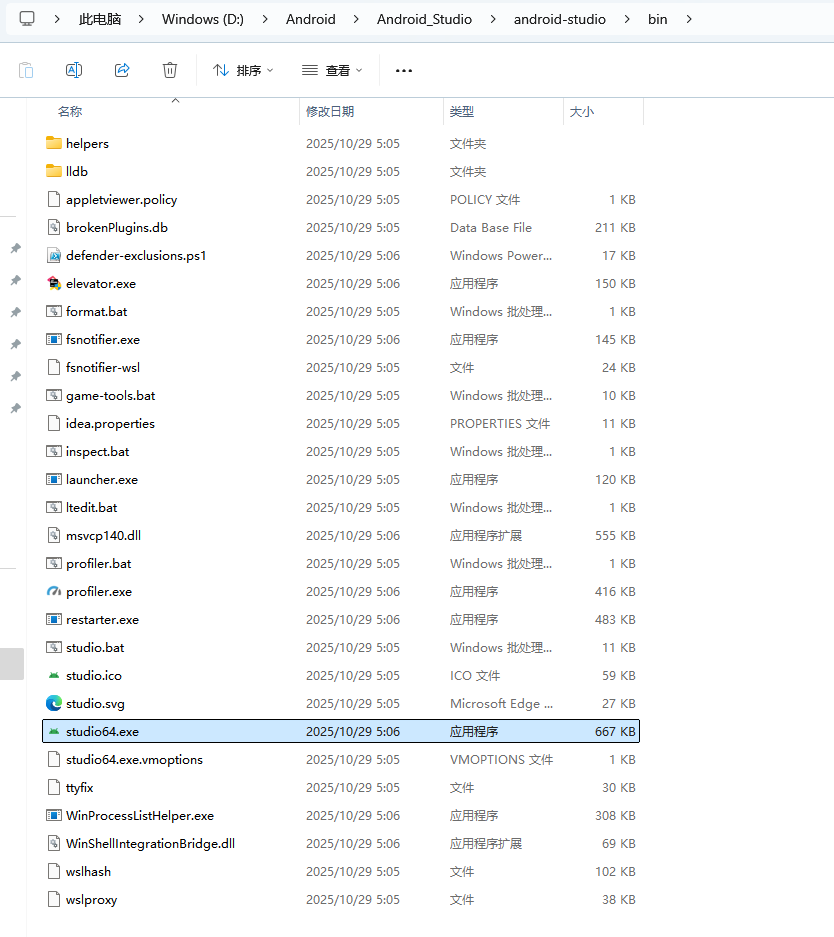Screen dimensions: 834x937
Task: Click the 667 KB size of studio64.exe
Action: tap(615, 731)
